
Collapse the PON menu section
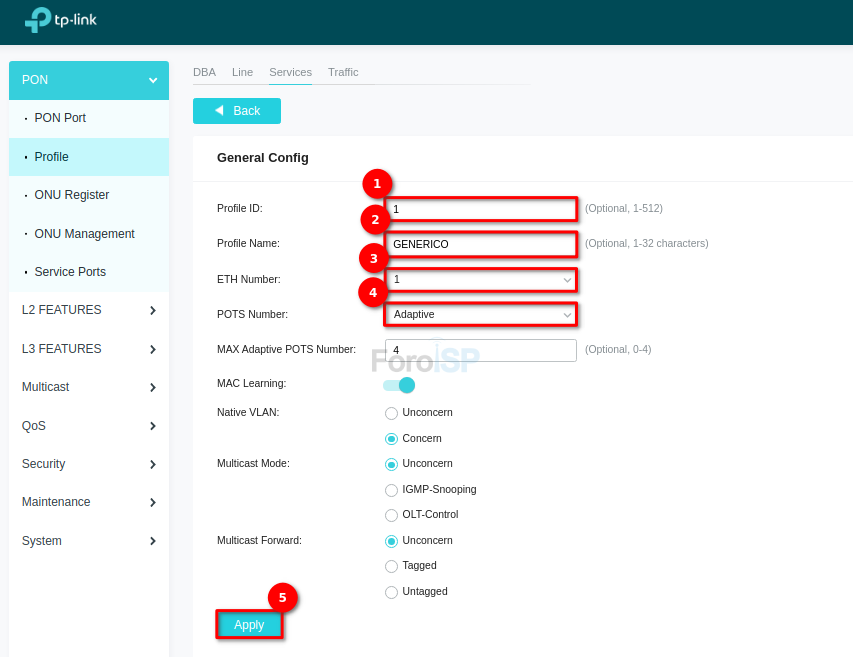(x=152, y=80)
